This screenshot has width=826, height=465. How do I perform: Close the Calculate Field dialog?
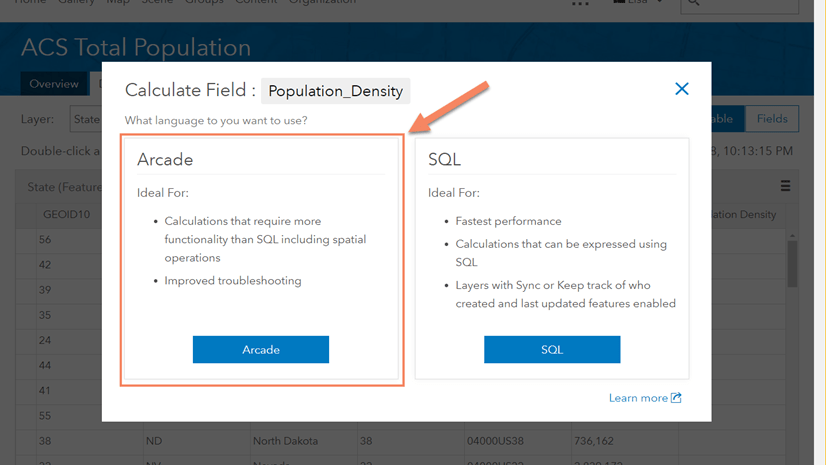pyautogui.click(x=682, y=89)
